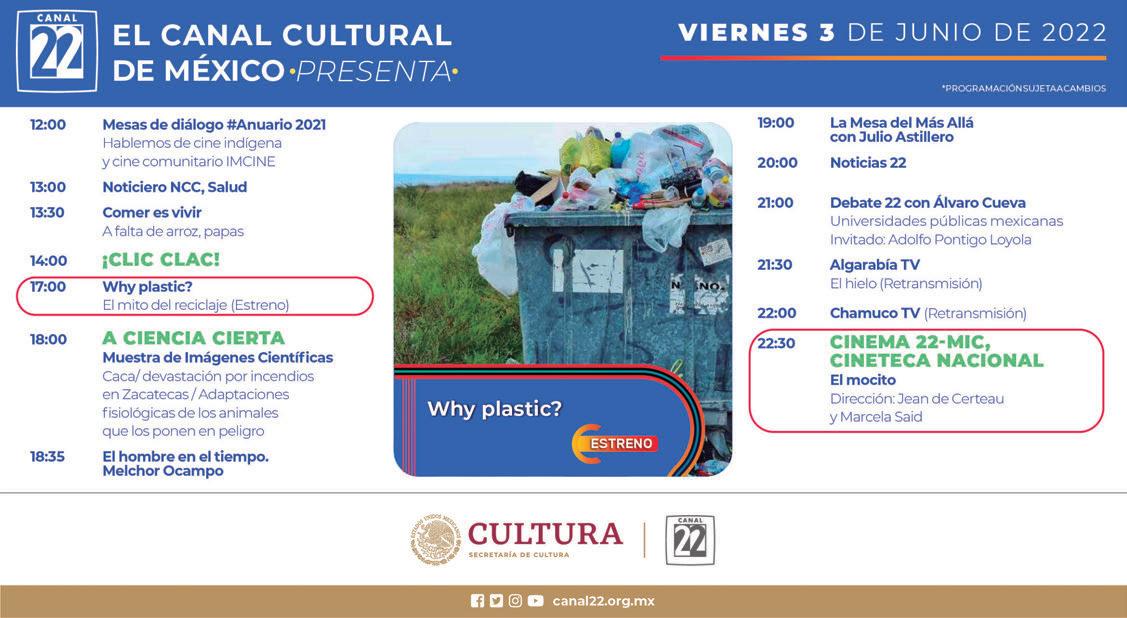Click 'Melchor Ocampo' text
The width and height of the screenshot is (1127, 618).
tap(163, 471)
